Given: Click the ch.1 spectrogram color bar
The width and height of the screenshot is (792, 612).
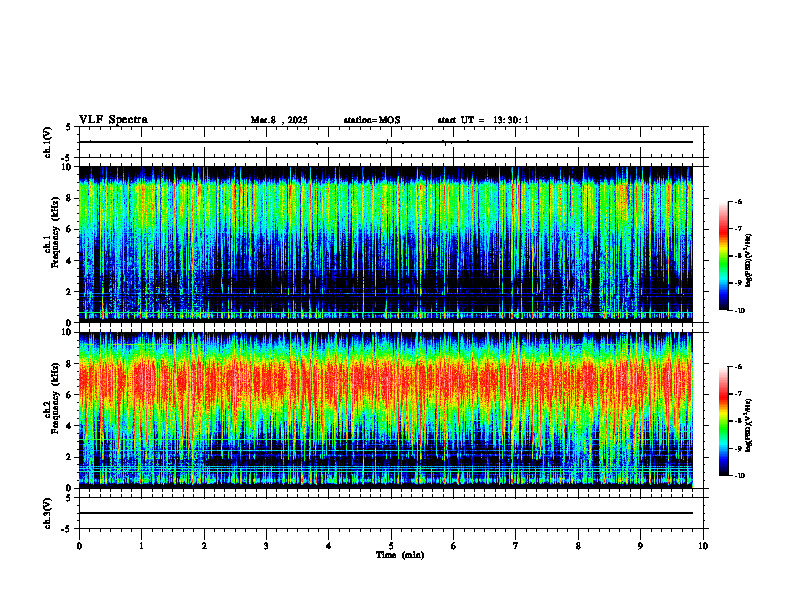Looking at the screenshot, I should tap(724, 256).
